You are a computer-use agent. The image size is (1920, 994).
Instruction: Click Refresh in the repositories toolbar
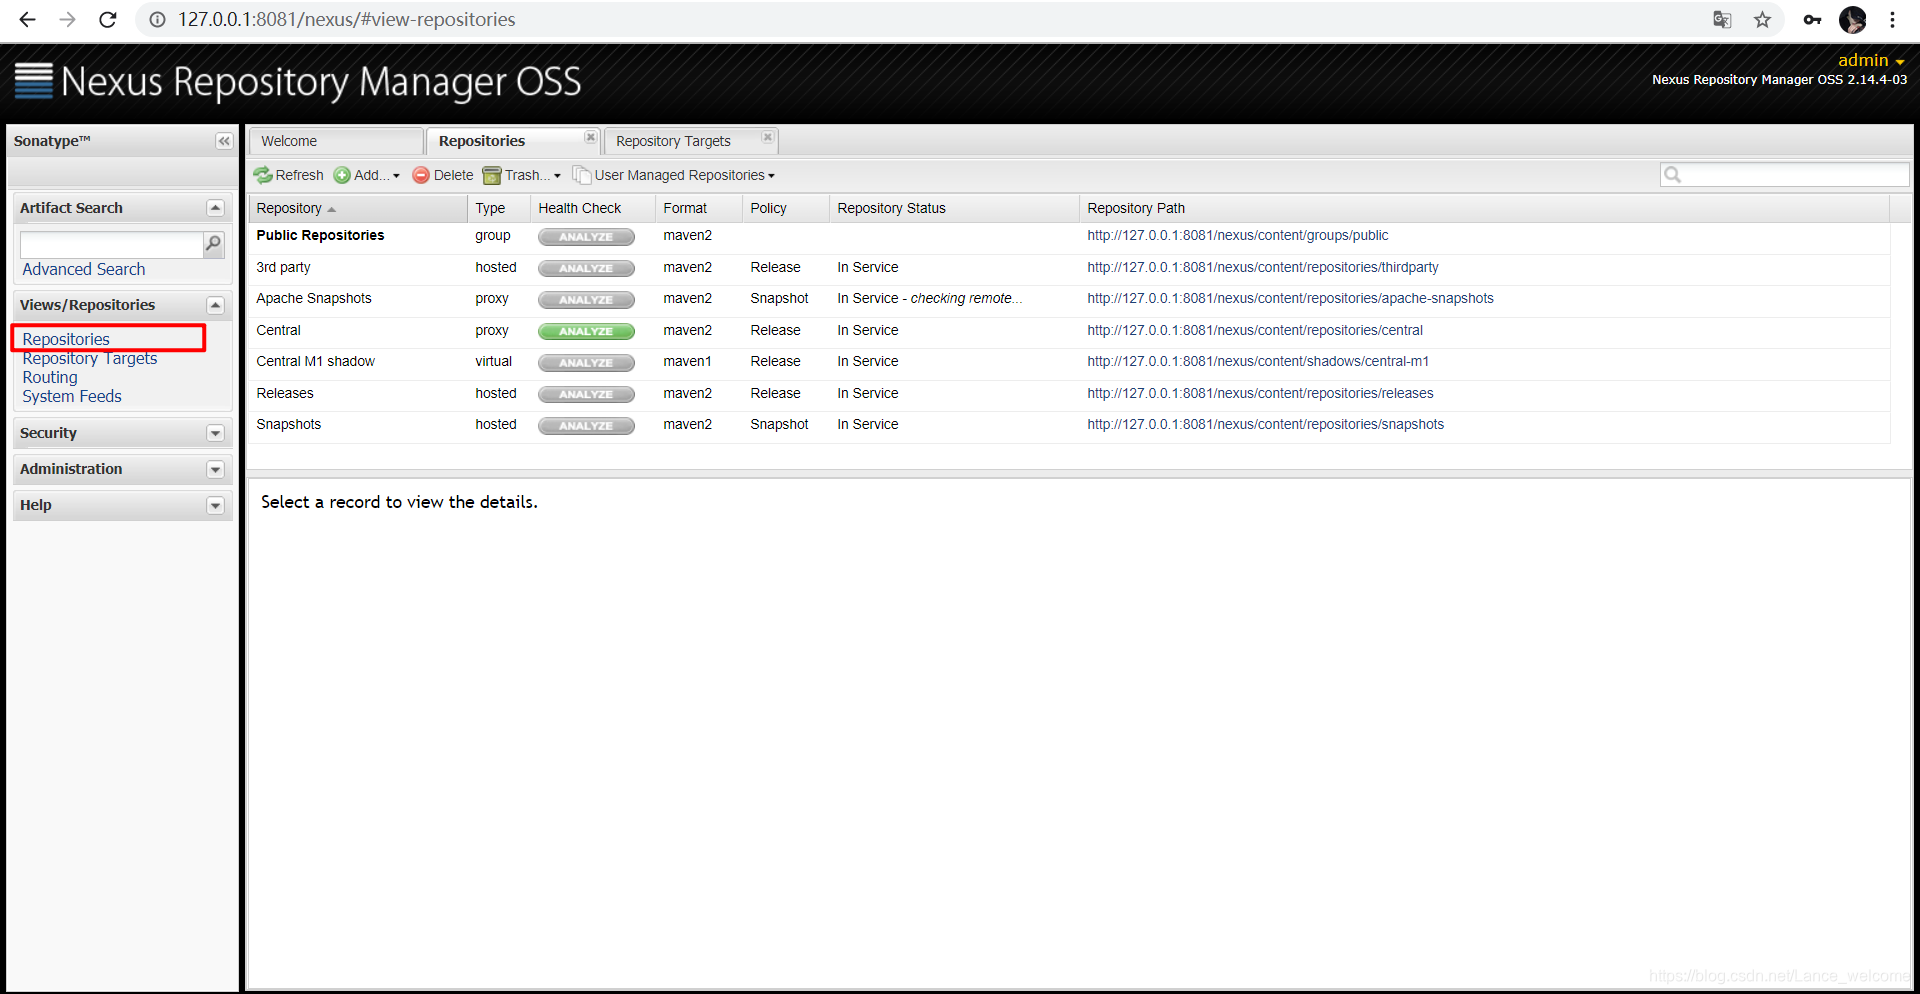point(289,175)
